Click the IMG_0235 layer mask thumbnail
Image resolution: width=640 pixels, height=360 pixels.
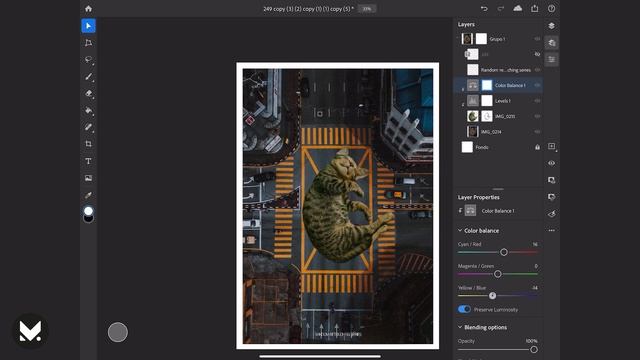point(487,116)
